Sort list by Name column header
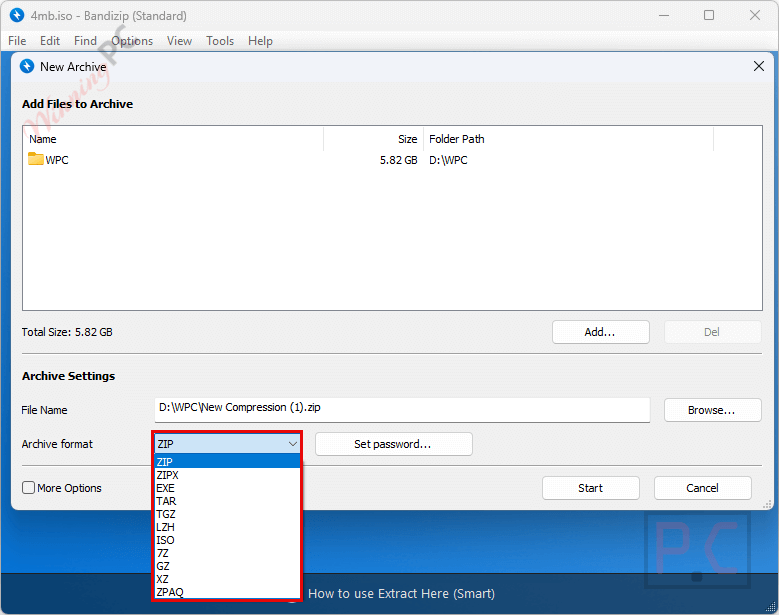 (x=174, y=139)
